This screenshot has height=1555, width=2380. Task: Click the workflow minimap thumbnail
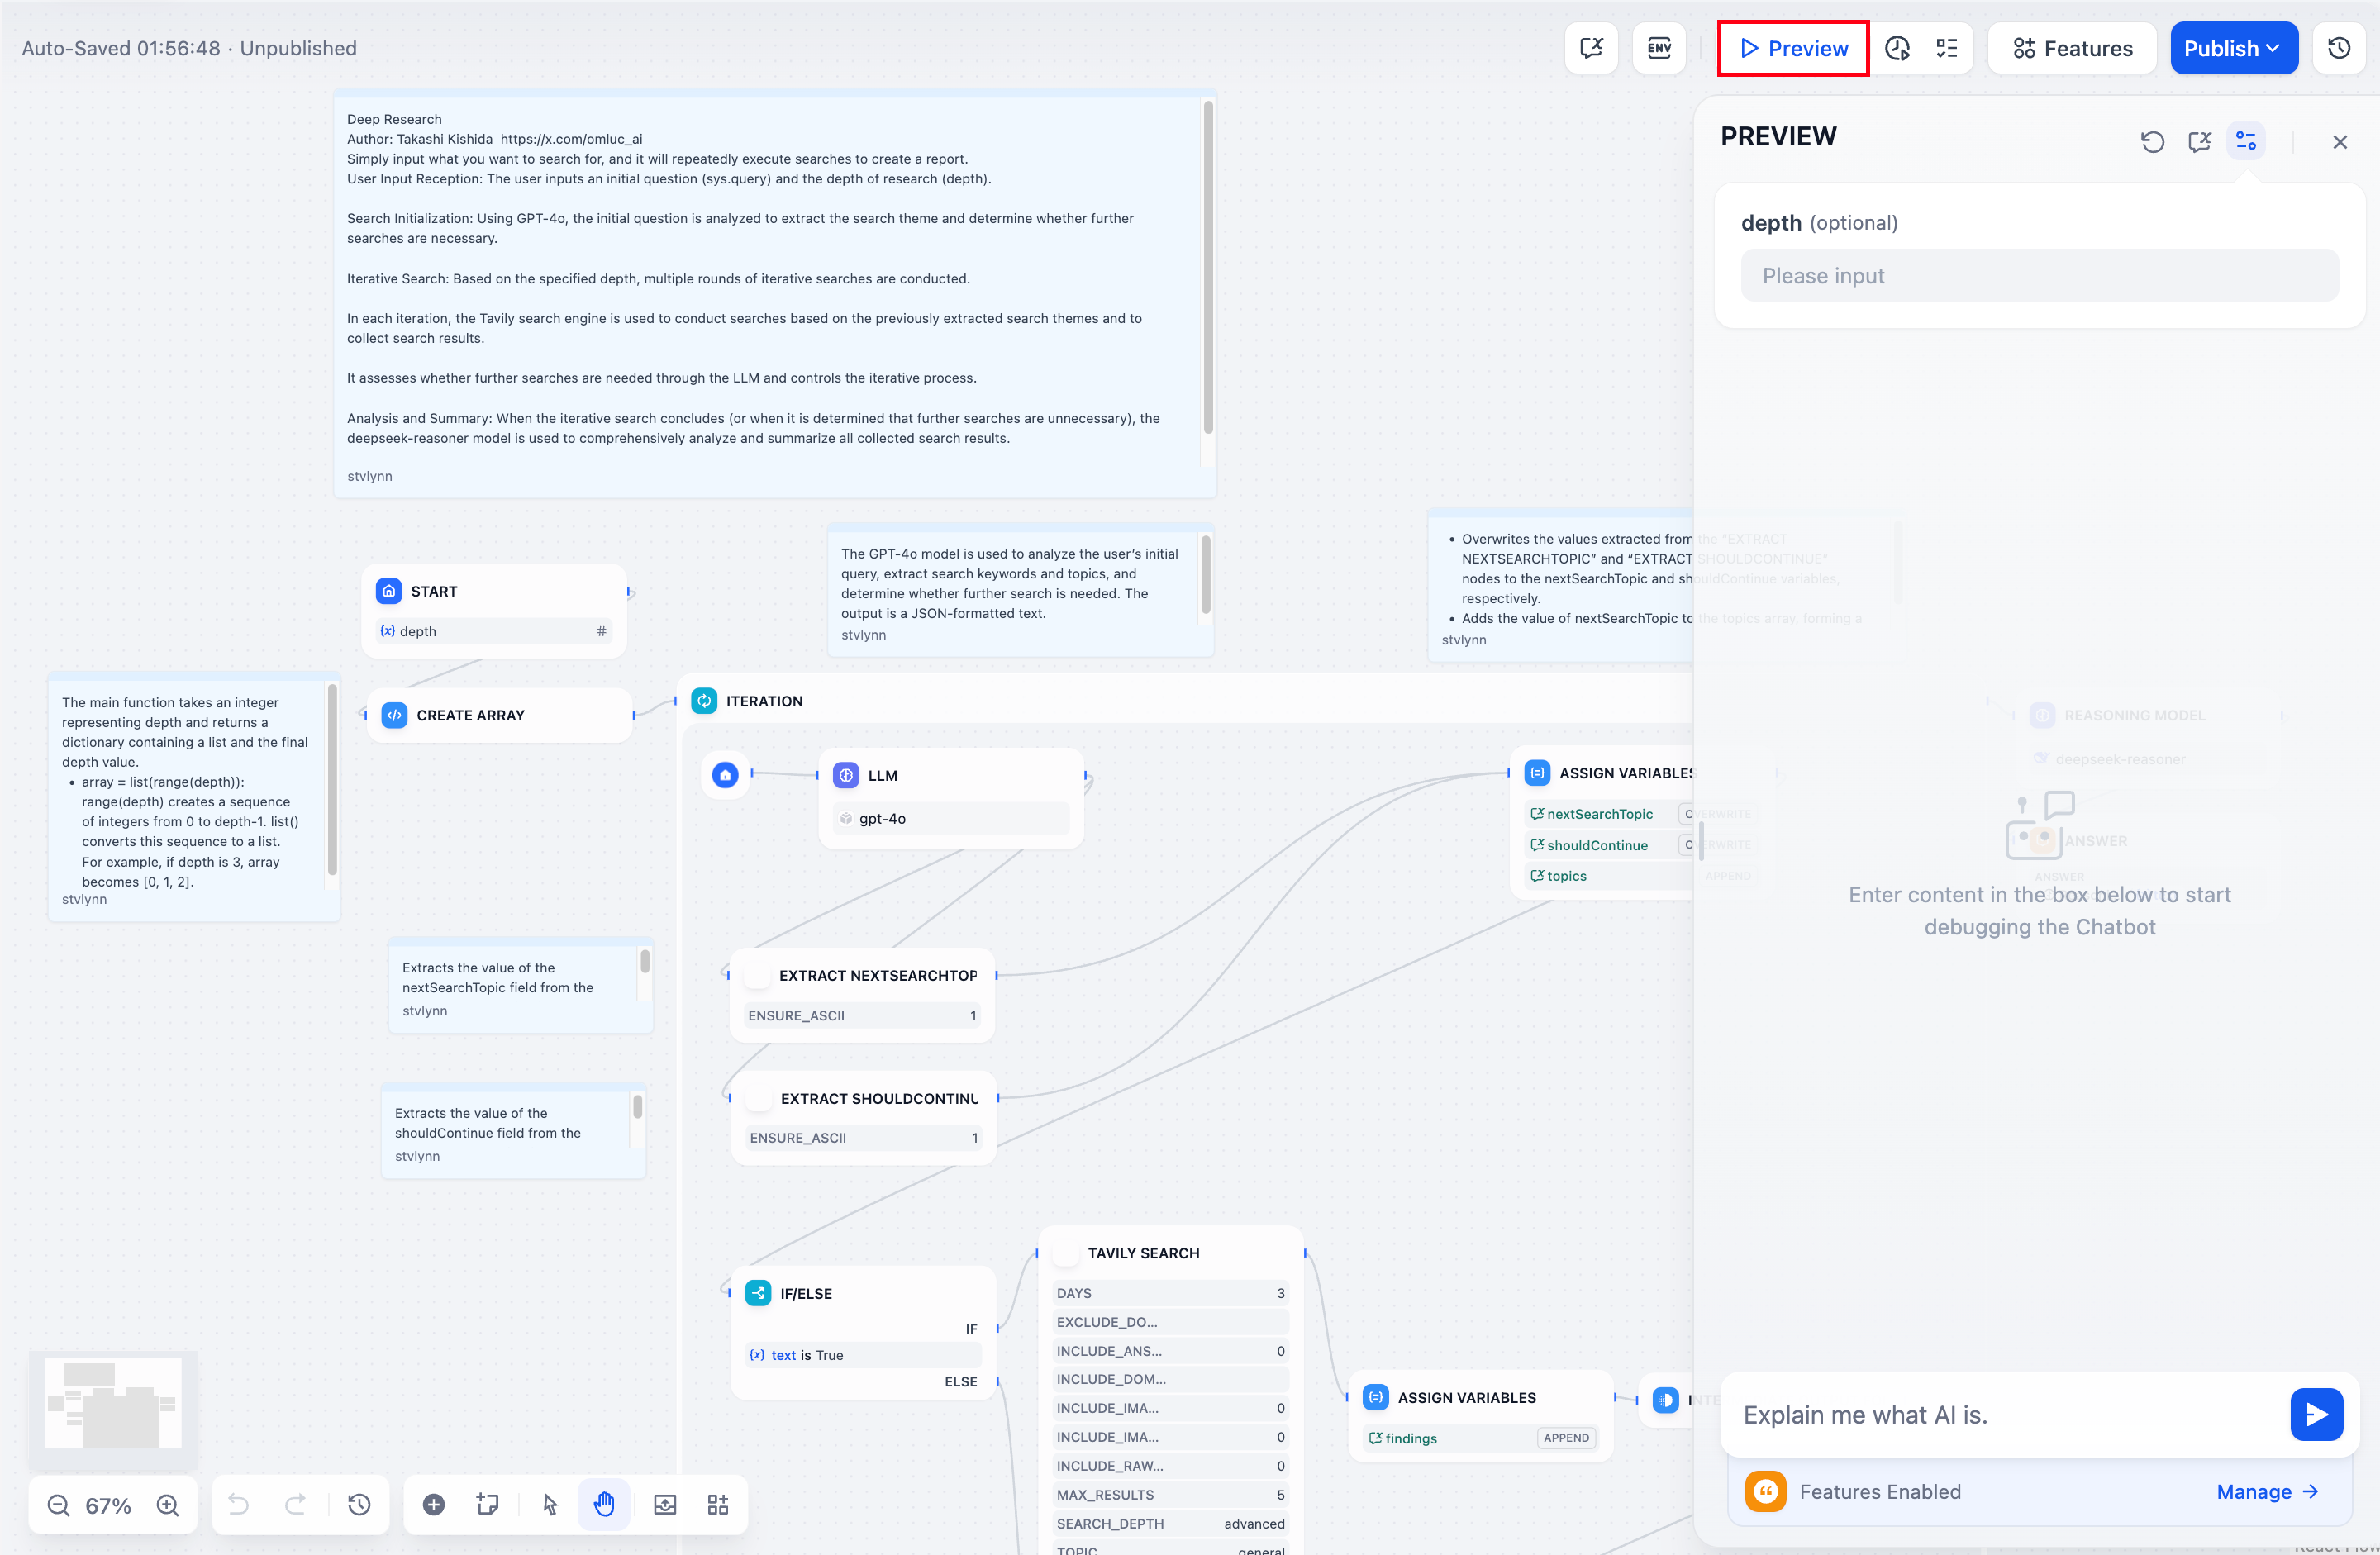[113, 1404]
